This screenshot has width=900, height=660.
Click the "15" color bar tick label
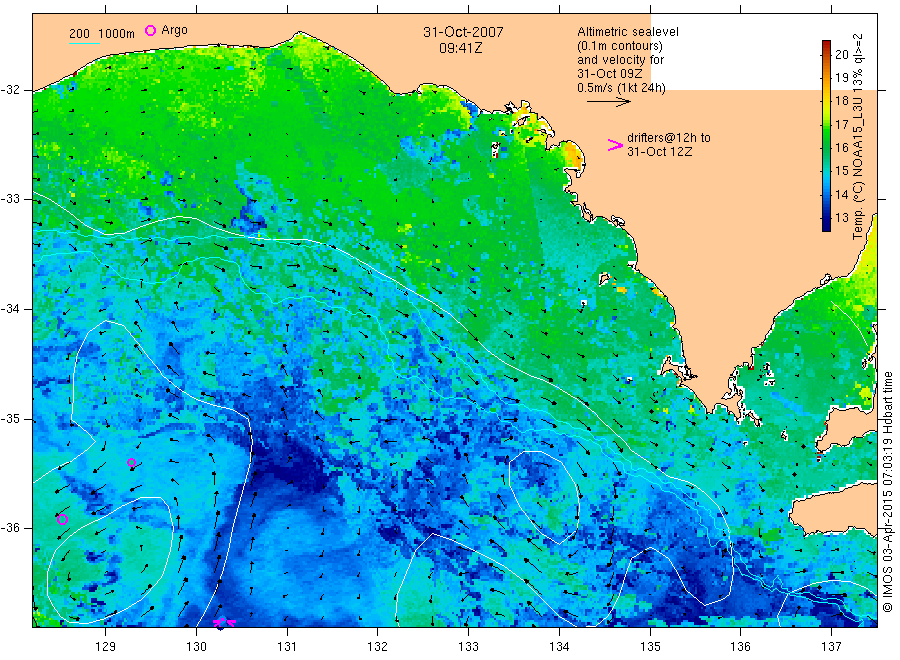tap(841, 171)
